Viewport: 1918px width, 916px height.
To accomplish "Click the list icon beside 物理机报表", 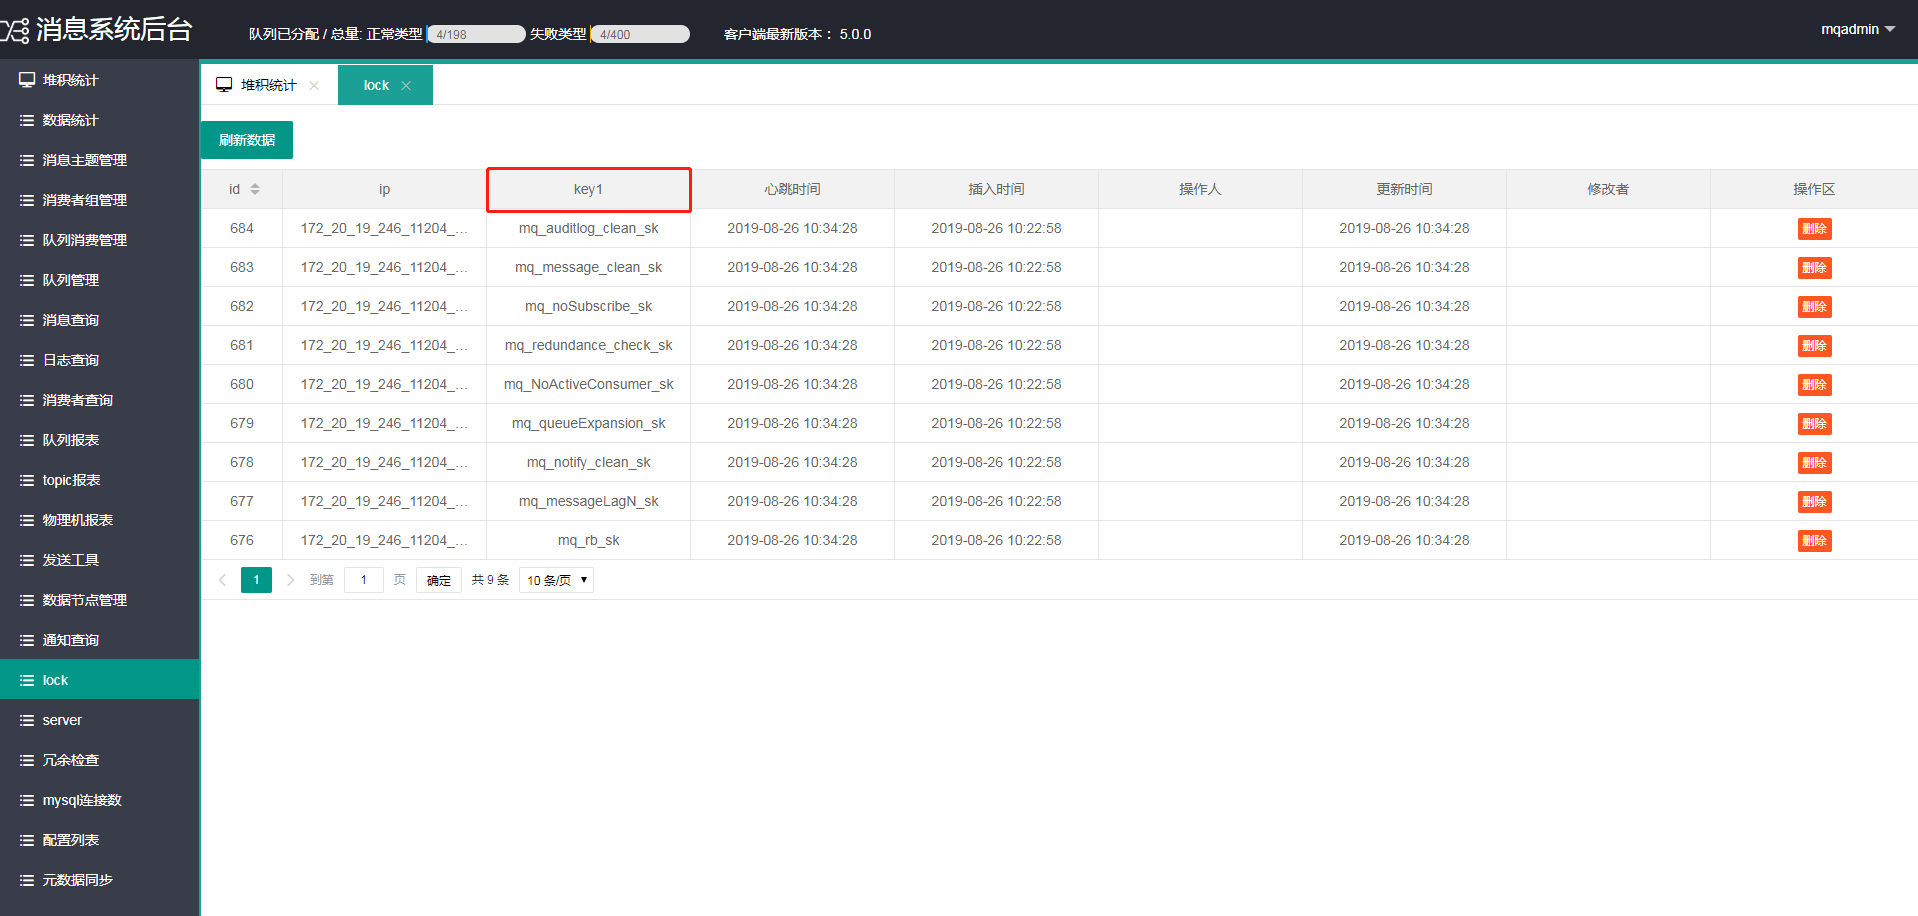I will pos(27,520).
